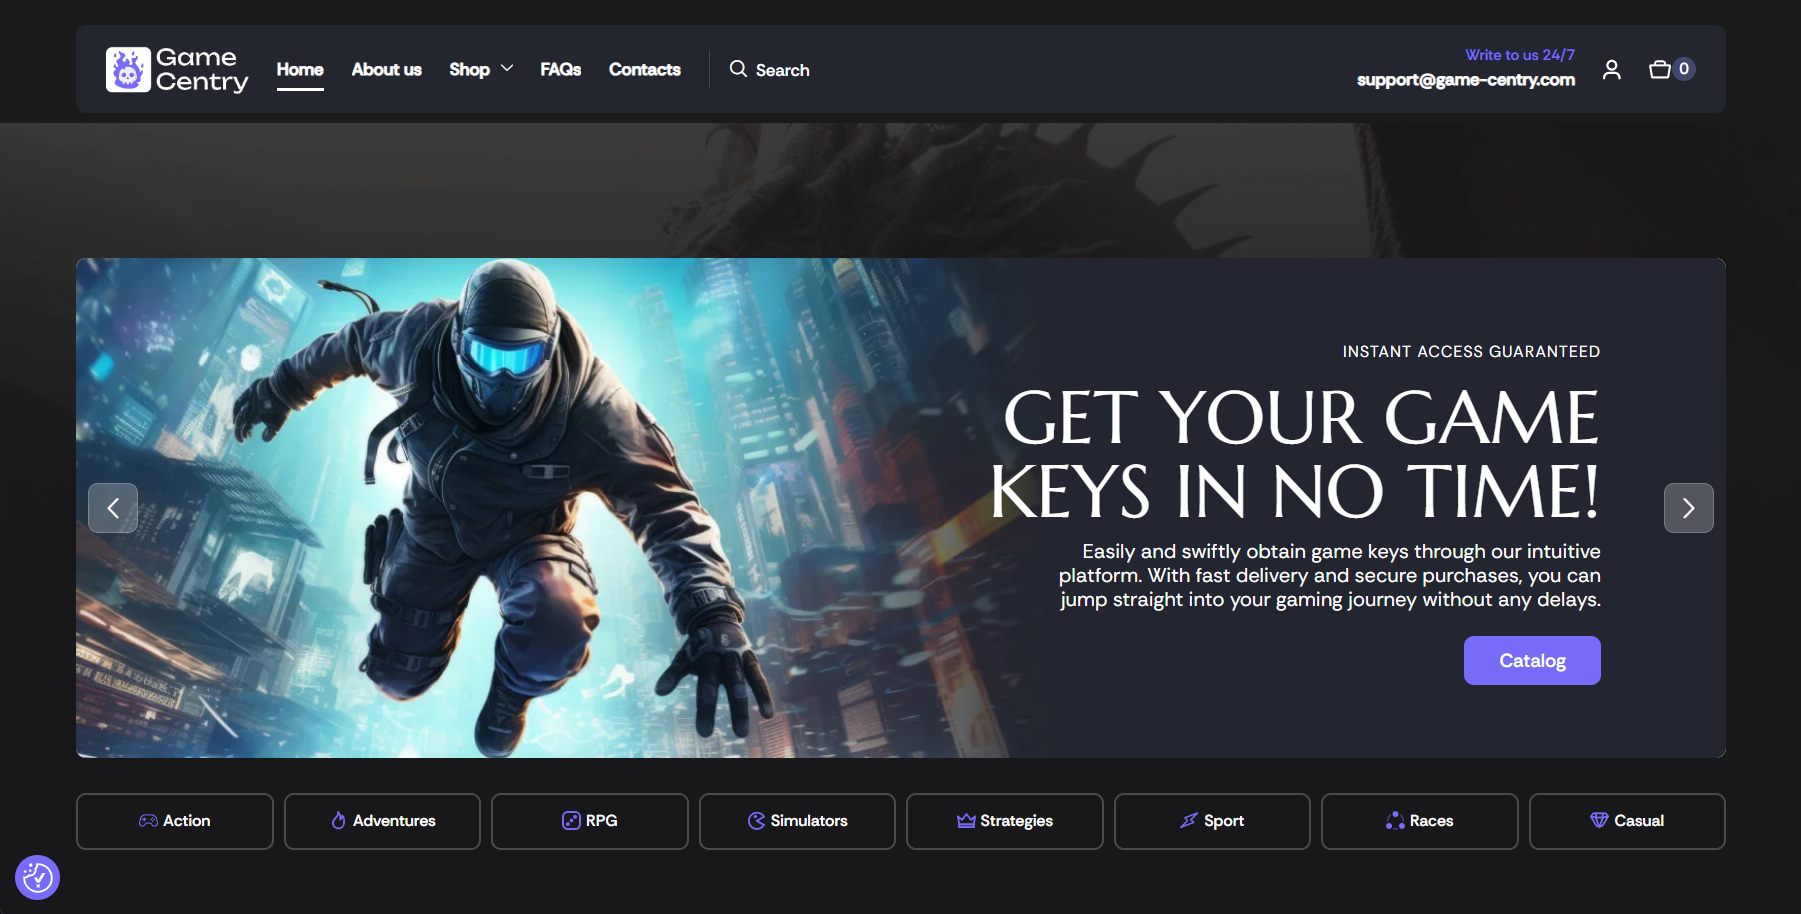Open the About us page

pyautogui.click(x=386, y=69)
